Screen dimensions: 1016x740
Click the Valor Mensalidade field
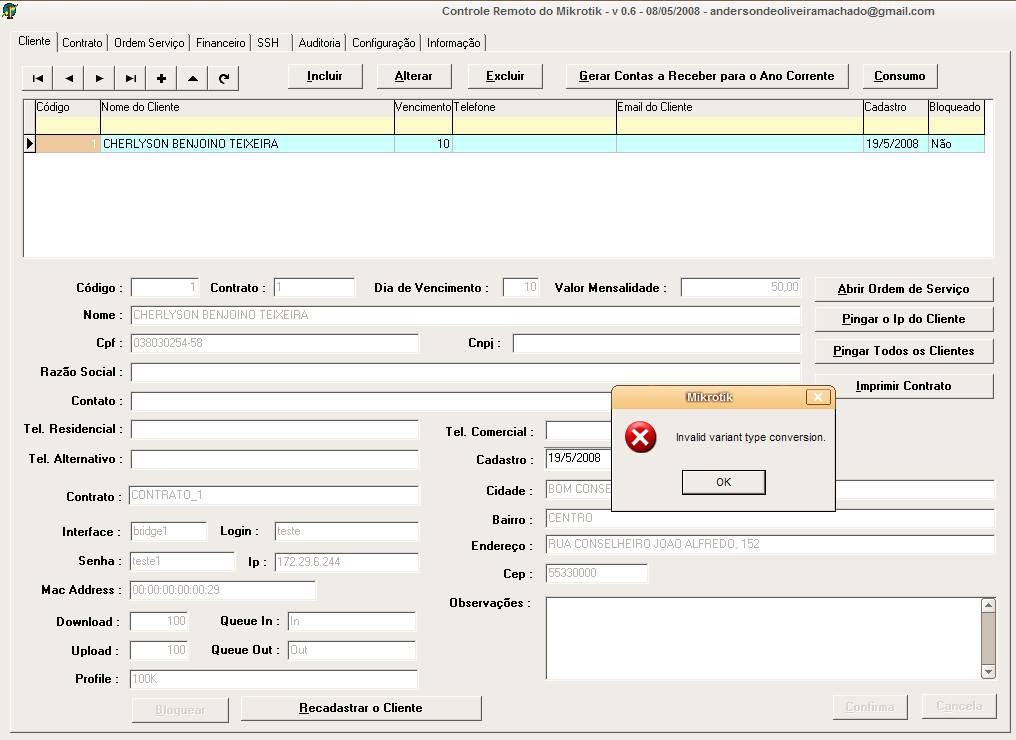(x=741, y=287)
